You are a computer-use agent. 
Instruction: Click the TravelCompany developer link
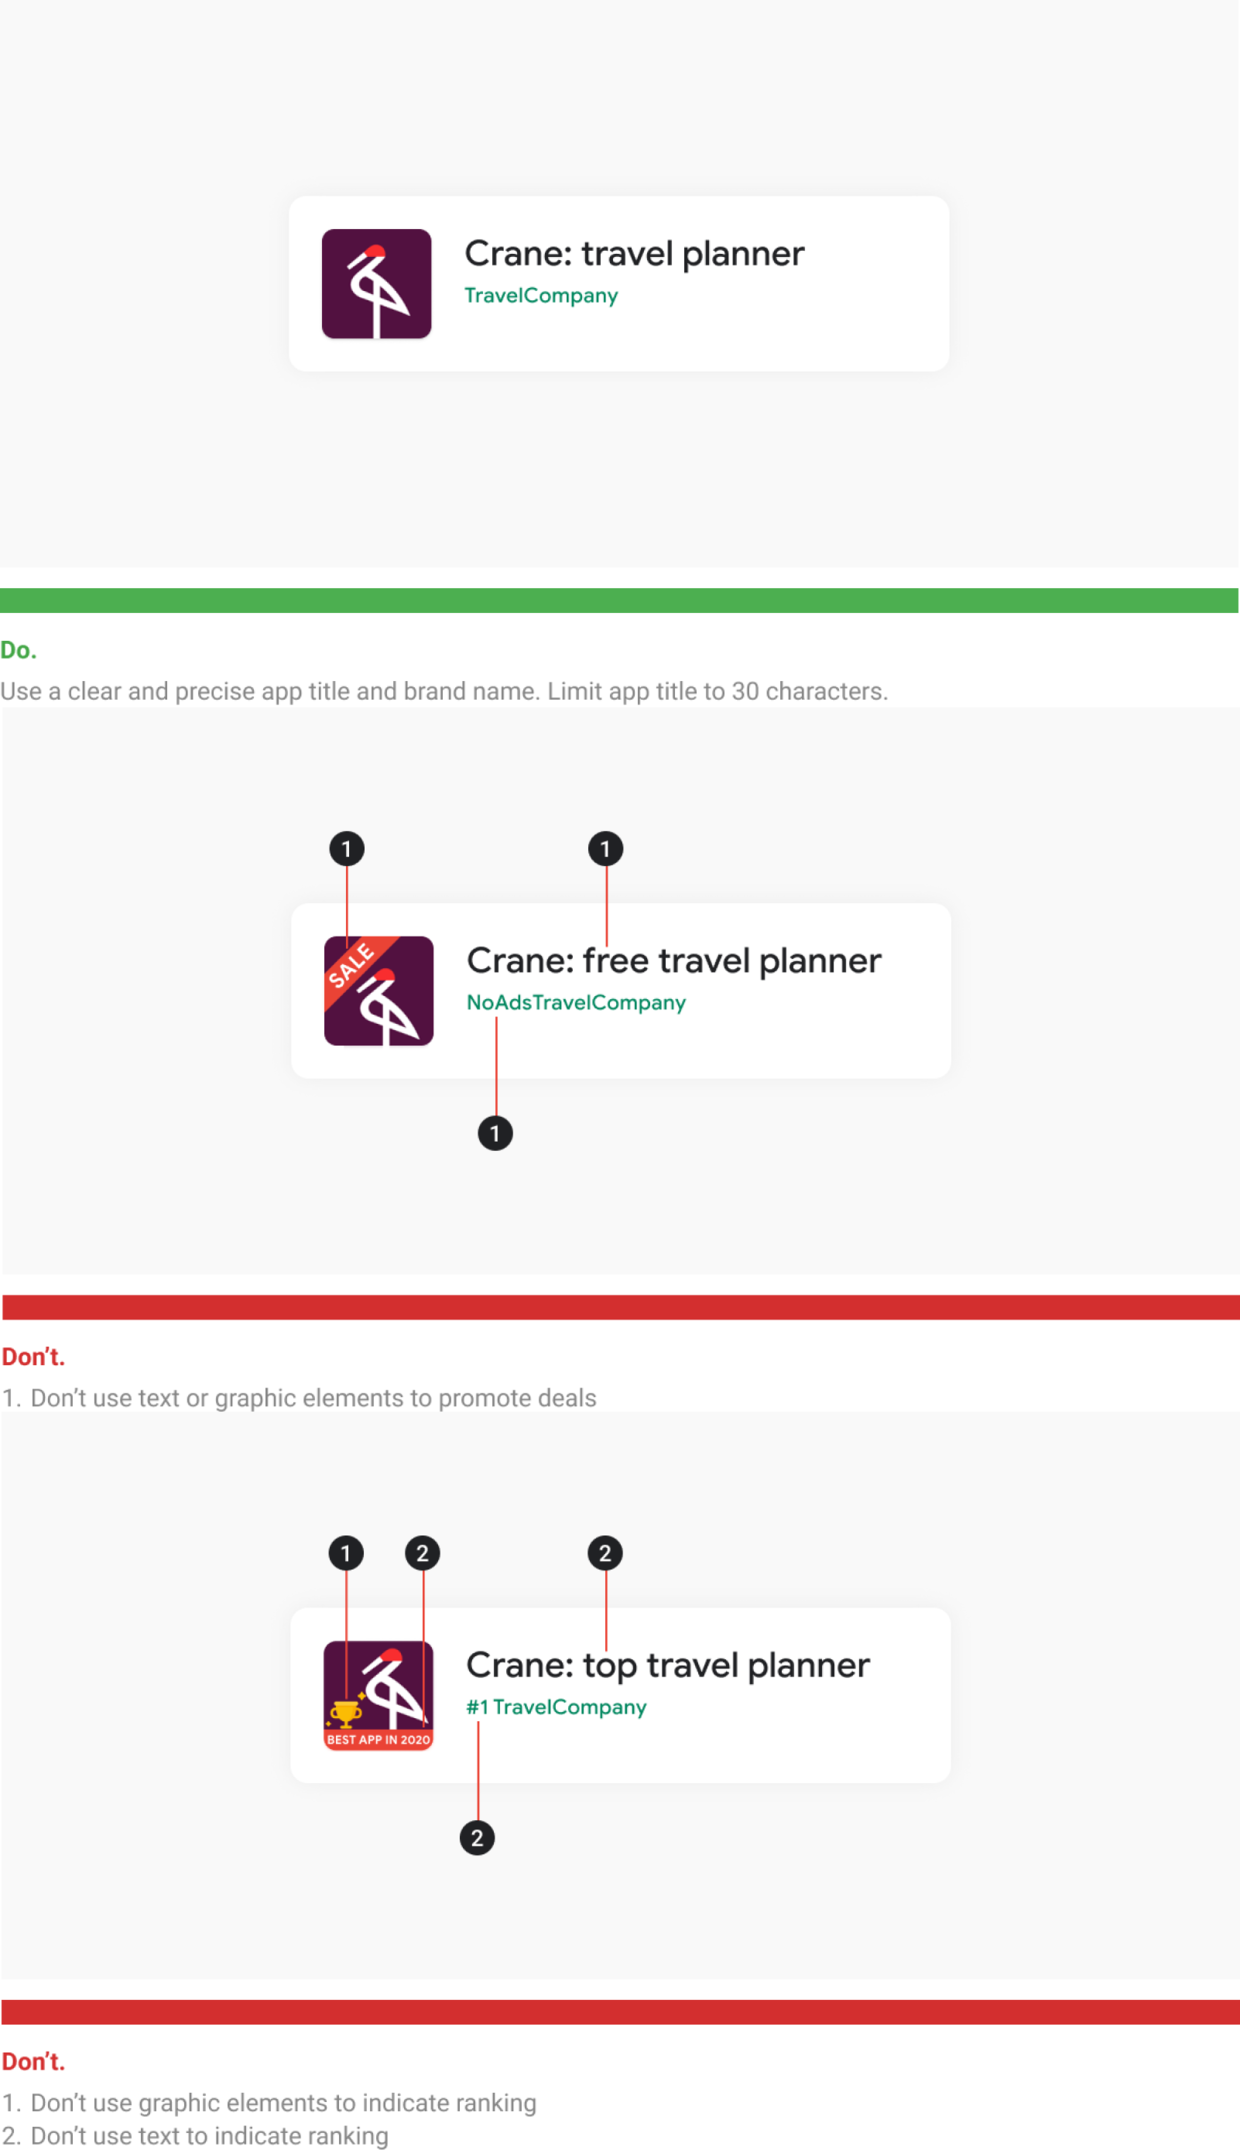point(541,296)
